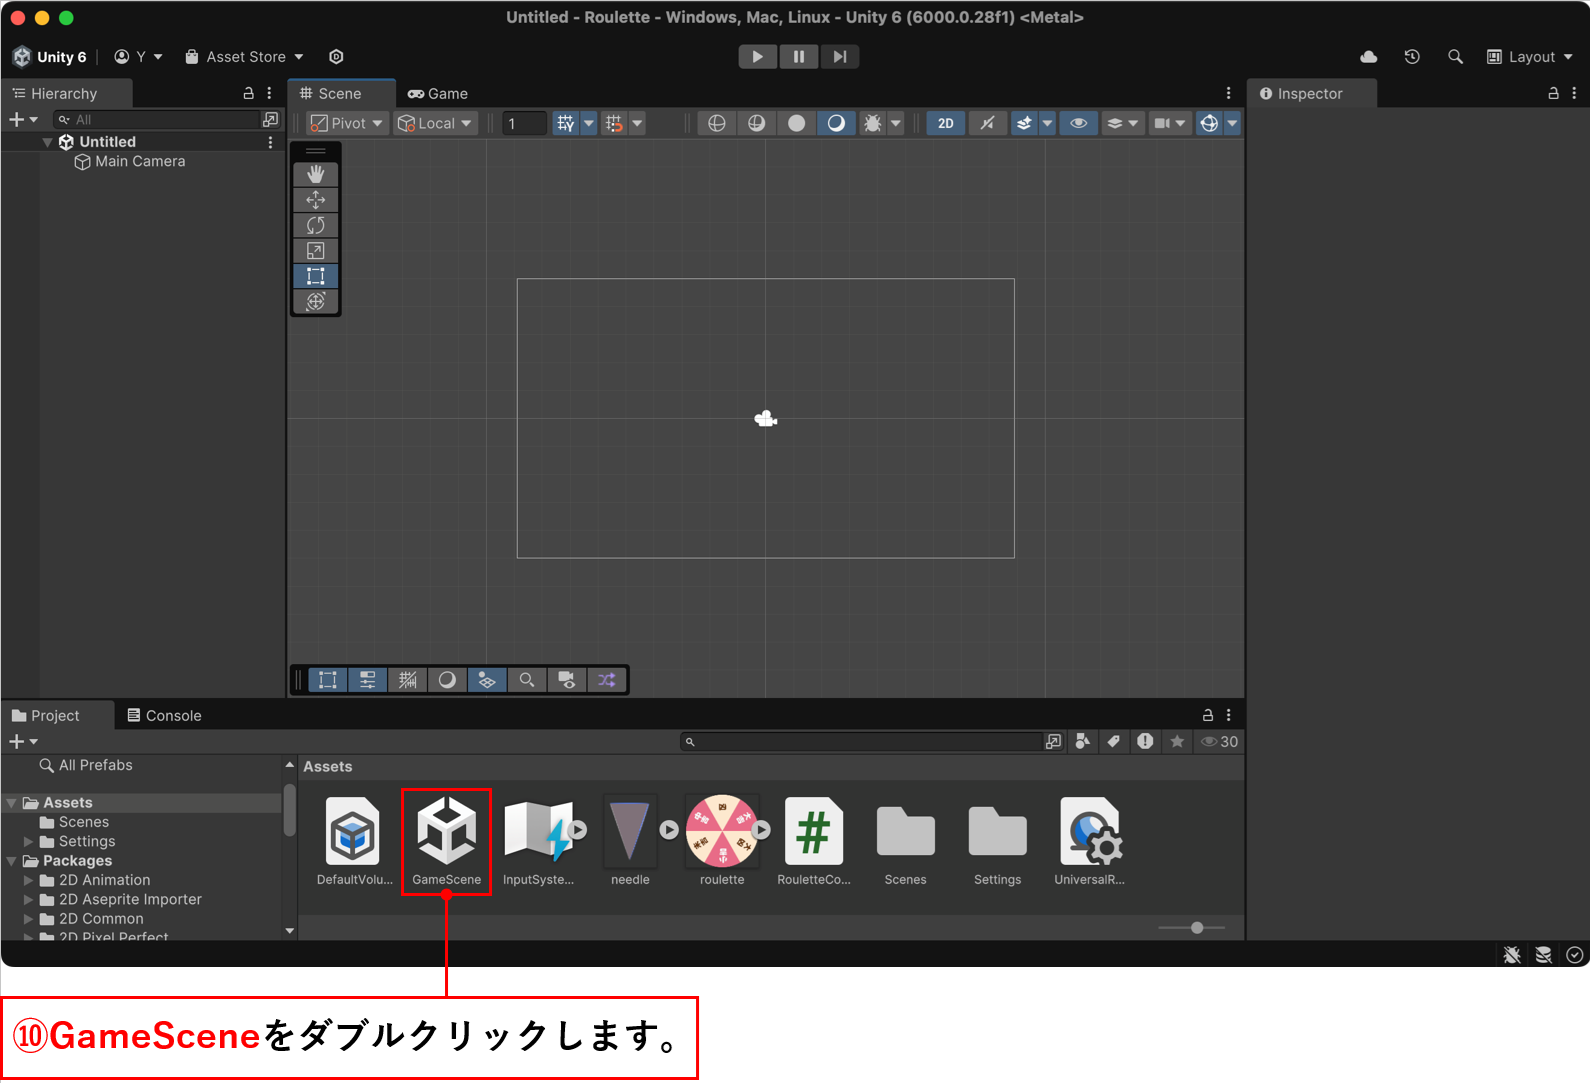The height and width of the screenshot is (1083, 1590).
Task: Click the Unity 6 logo button
Action: (50, 57)
